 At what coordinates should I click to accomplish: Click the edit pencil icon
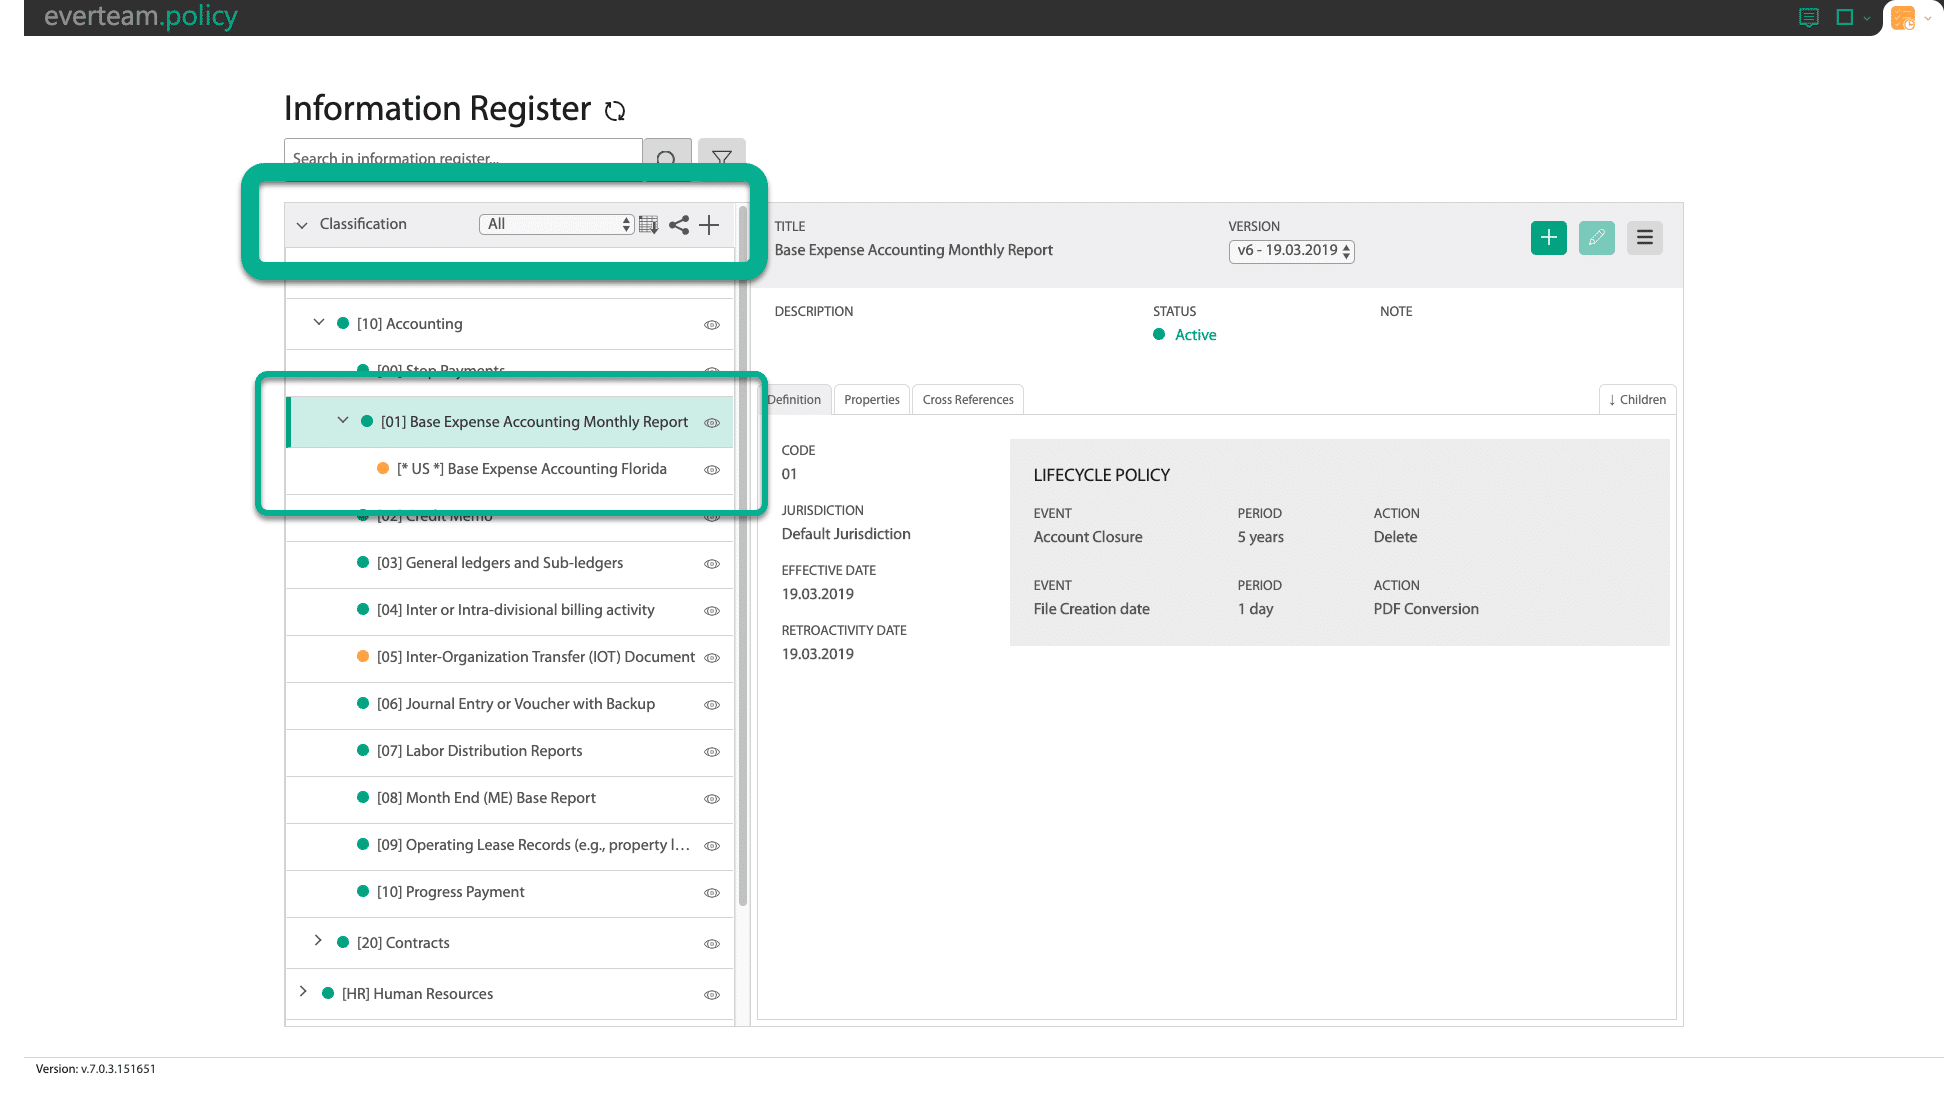tap(1597, 238)
